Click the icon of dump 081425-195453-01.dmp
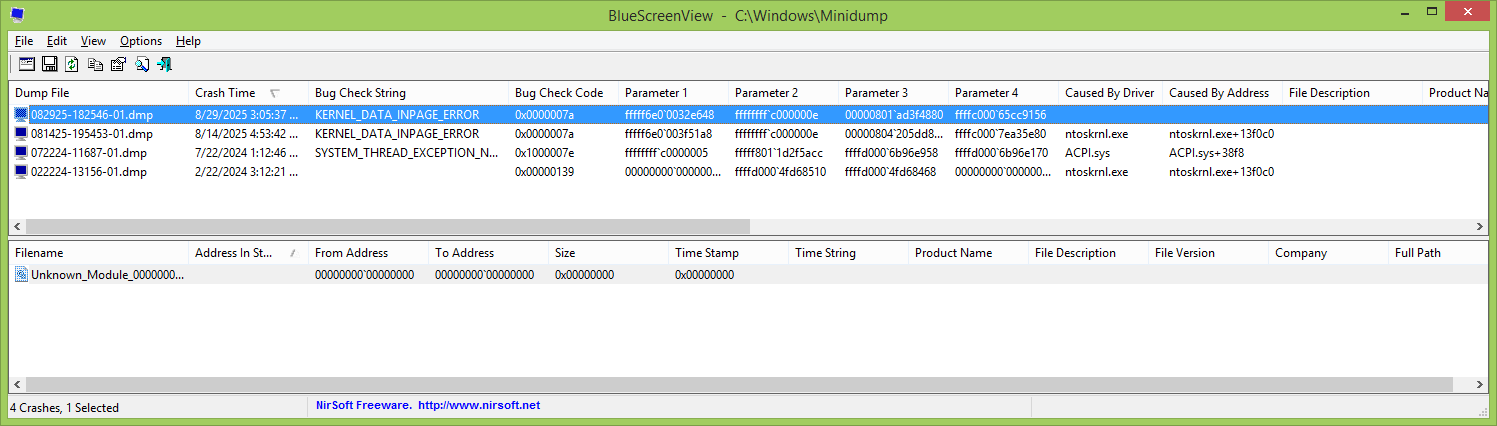1497x426 pixels. [x=21, y=134]
